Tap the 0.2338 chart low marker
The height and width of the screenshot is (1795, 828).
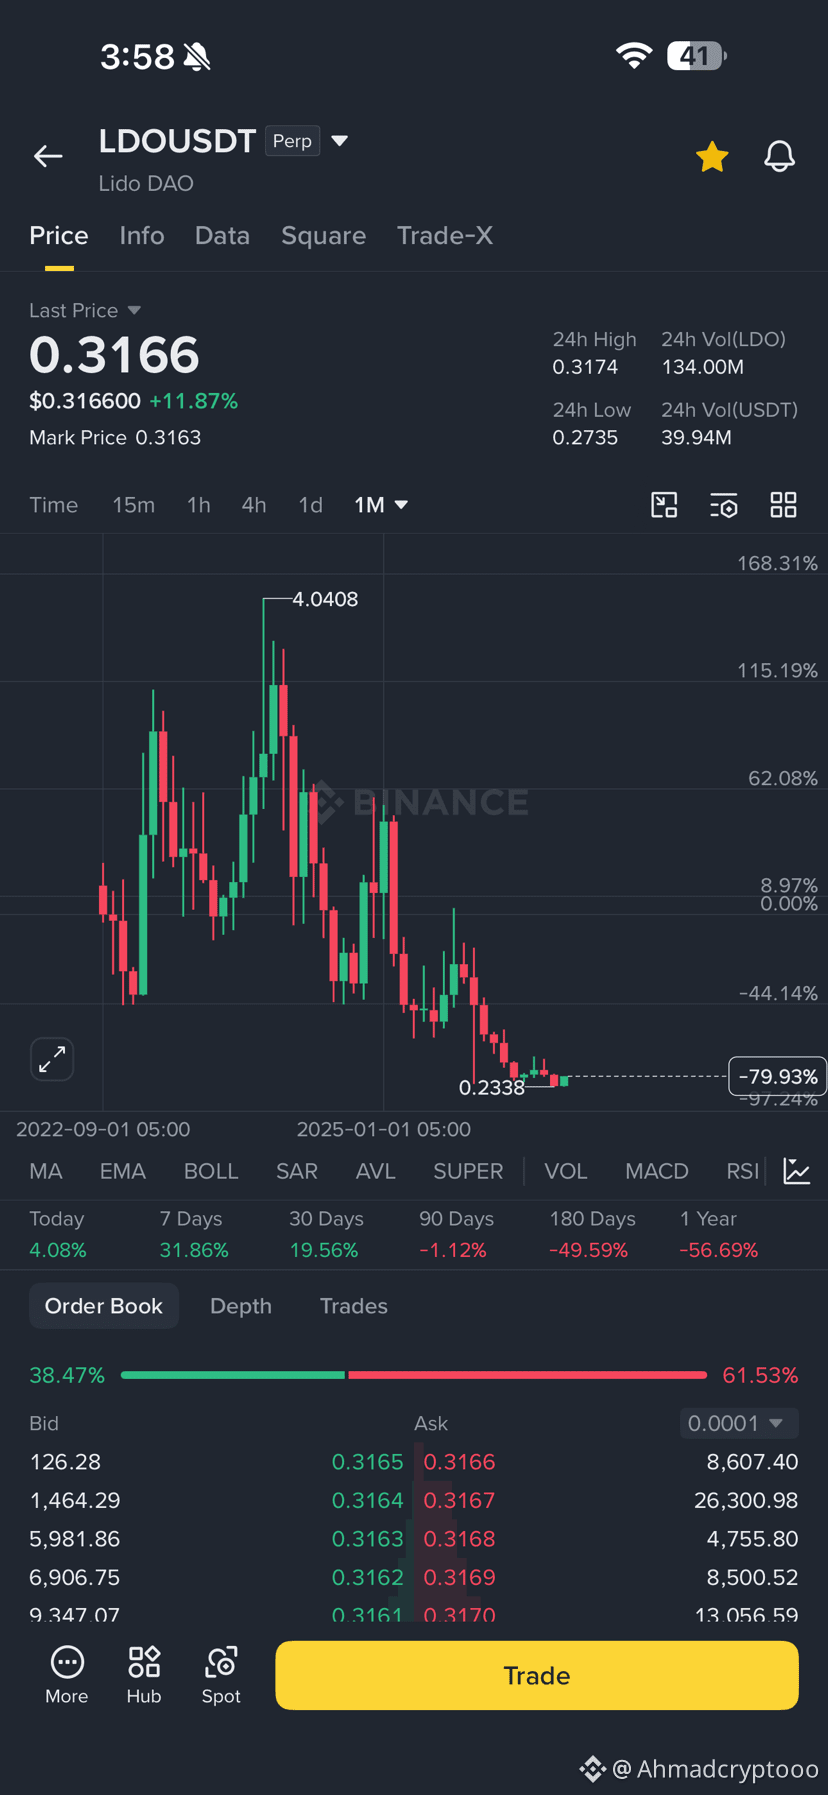[491, 1087]
